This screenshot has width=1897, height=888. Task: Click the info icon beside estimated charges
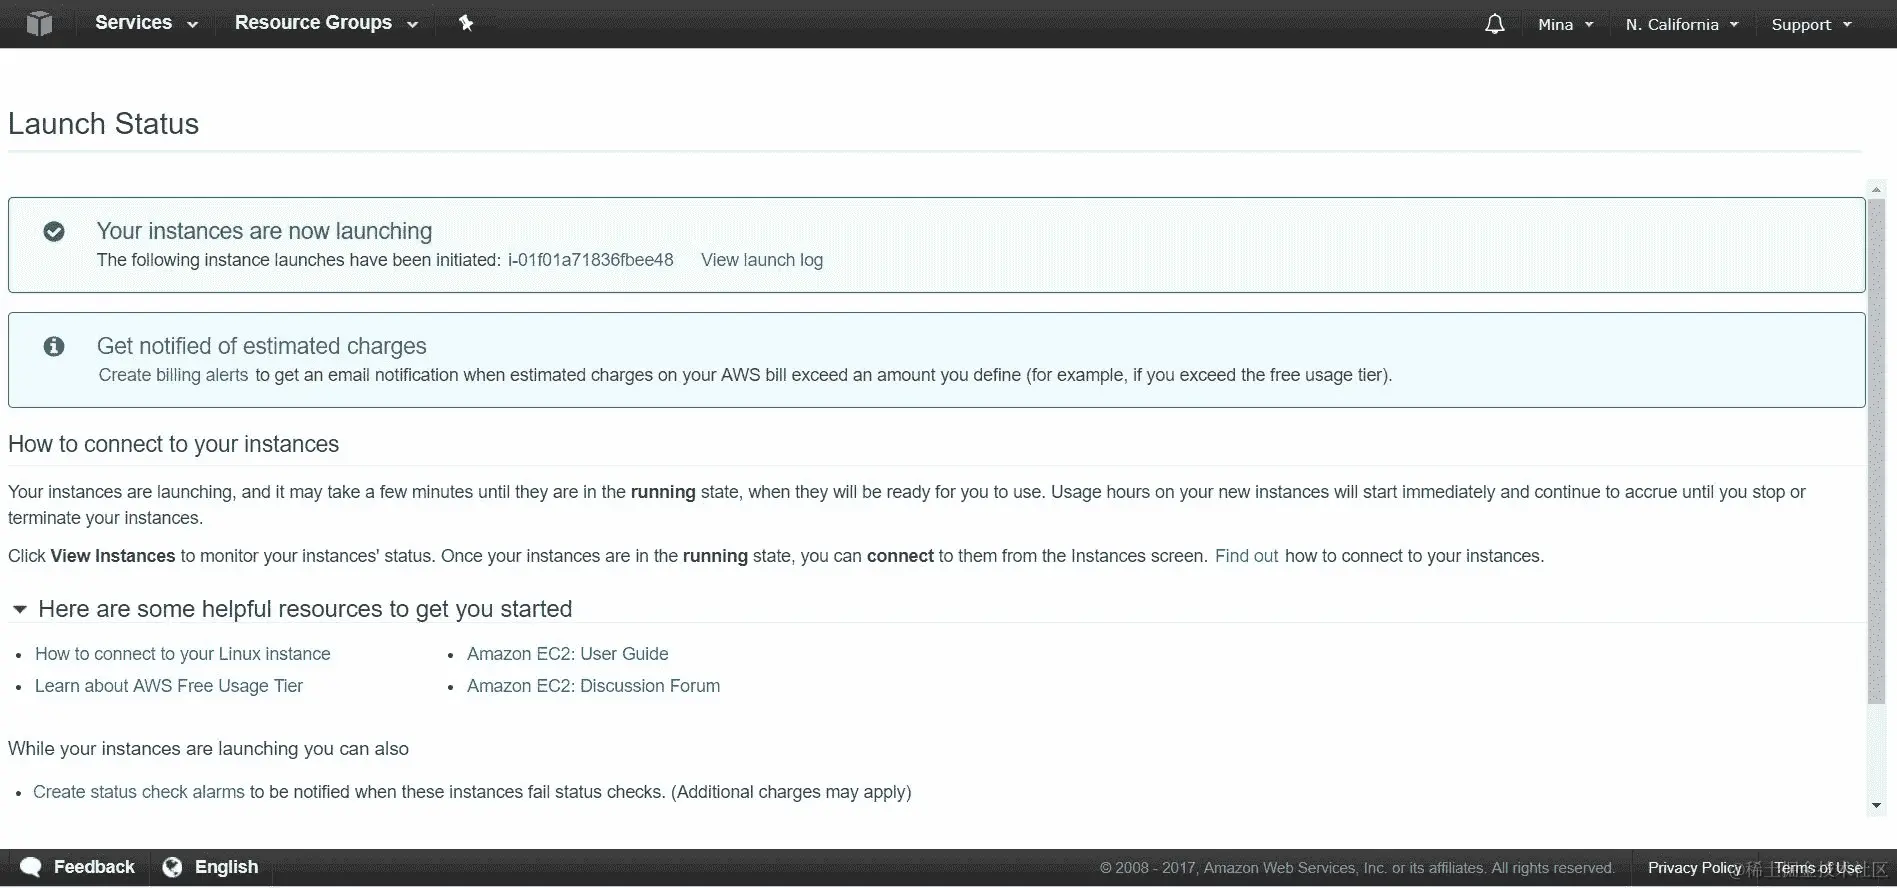[54, 346]
